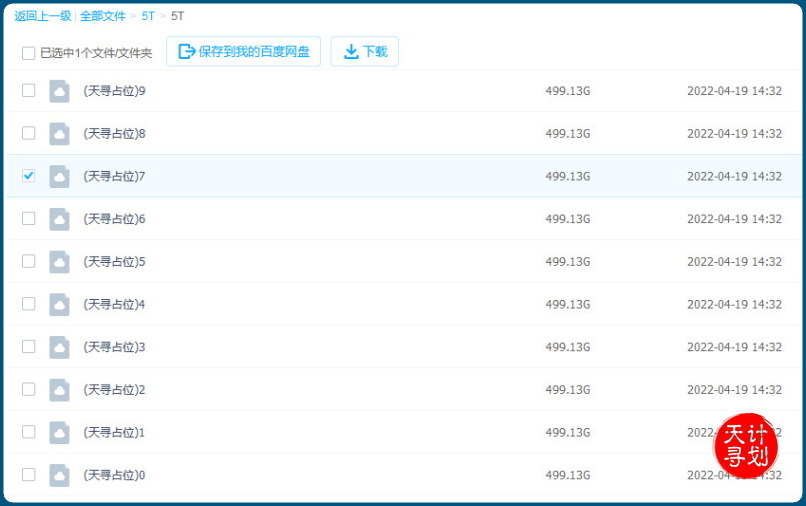This screenshot has height=506, width=806.
Task: Navigate to parent 5T breadcrumb folder
Action: click(148, 16)
